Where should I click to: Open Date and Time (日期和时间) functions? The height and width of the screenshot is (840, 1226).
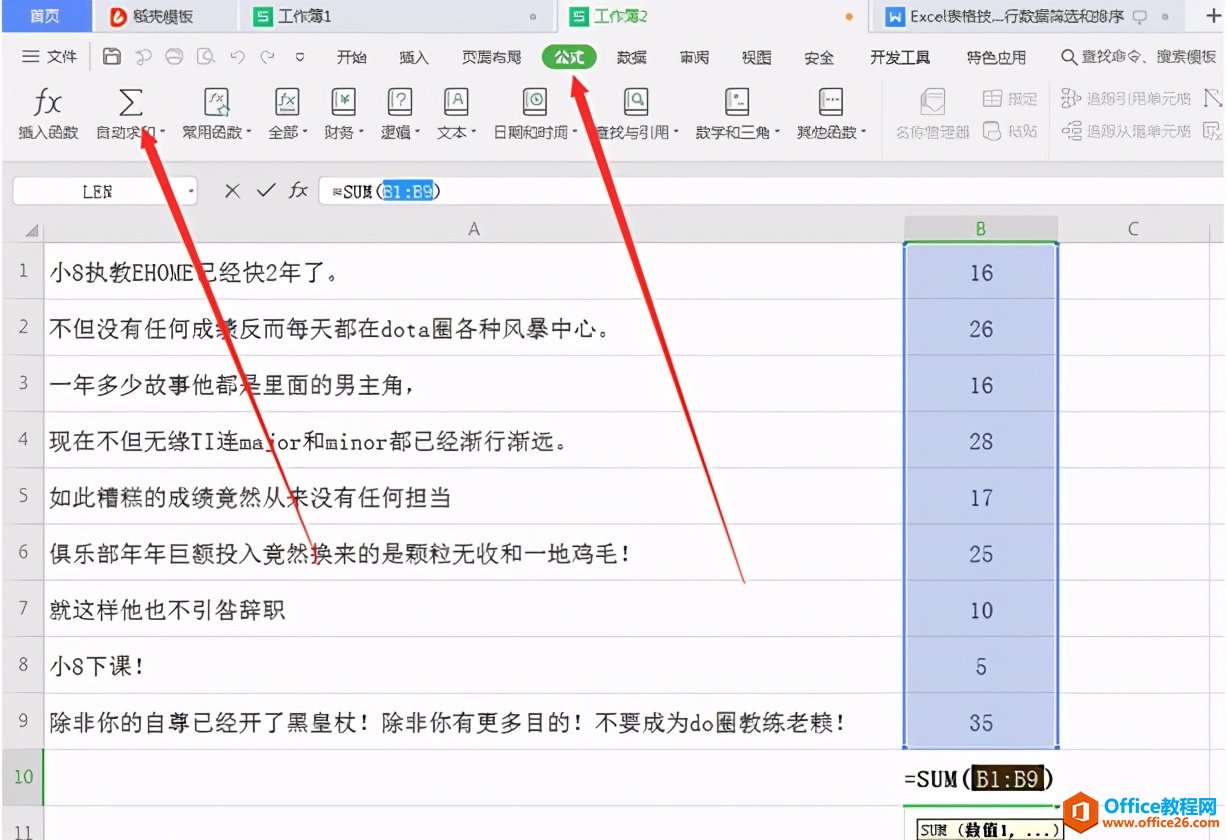tap(535, 102)
